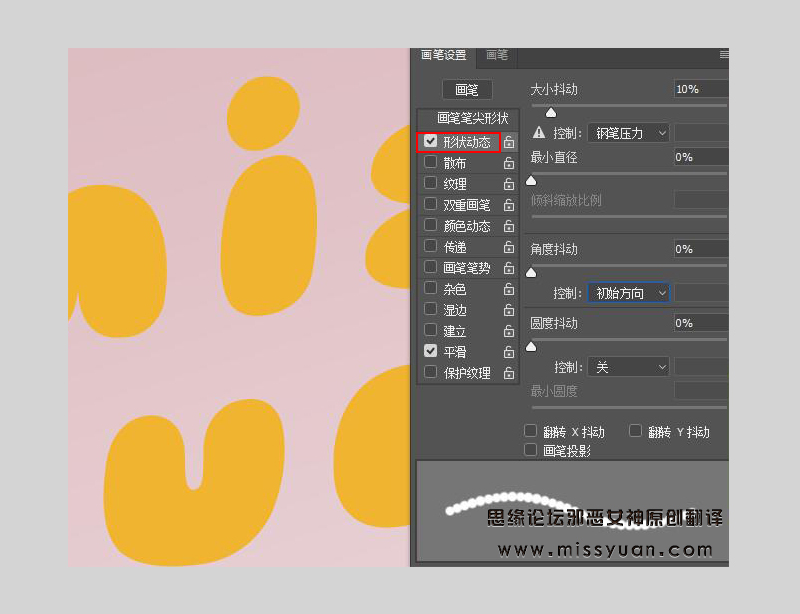Open the 钢笔压力 control dropdown
The image size is (800, 614).
(x=629, y=132)
